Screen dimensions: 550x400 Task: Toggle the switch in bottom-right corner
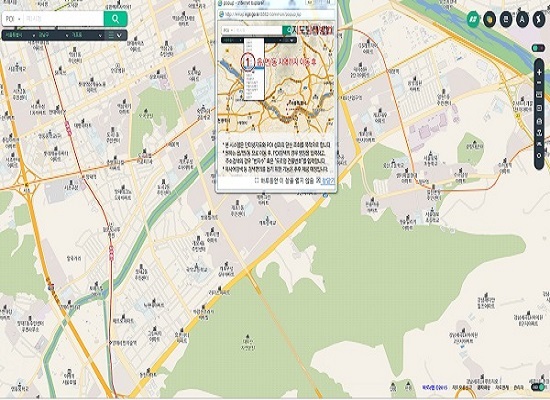tap(538, 387)
